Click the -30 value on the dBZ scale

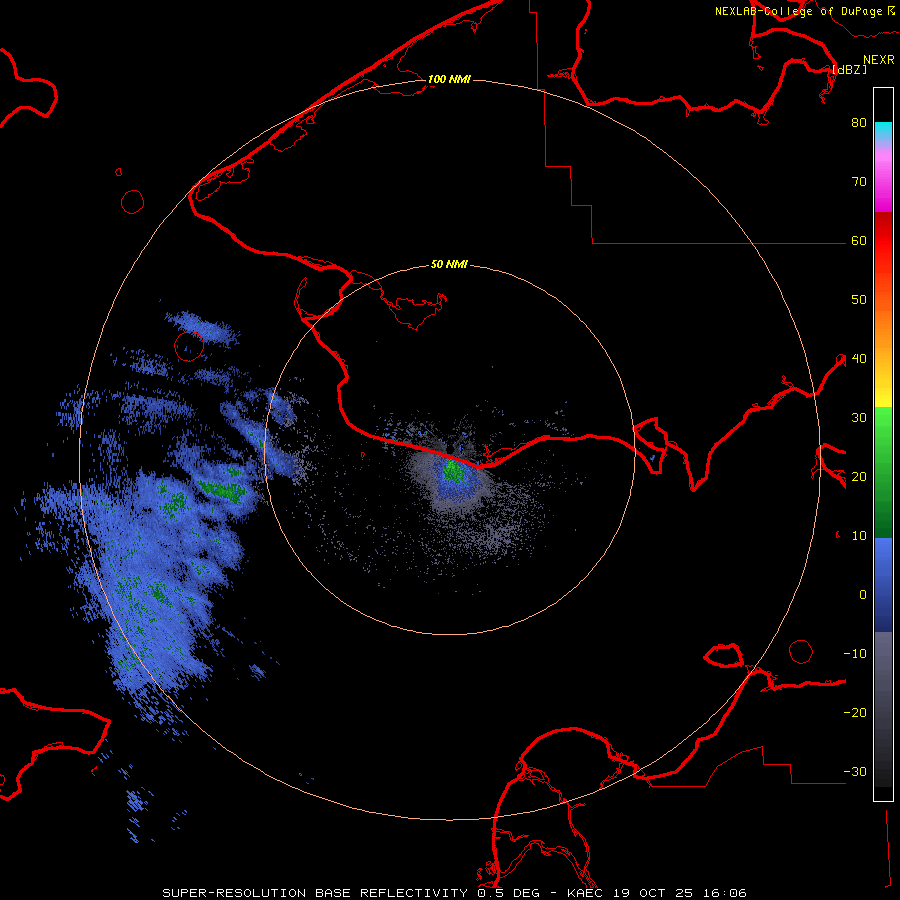(x=855, y=771)
